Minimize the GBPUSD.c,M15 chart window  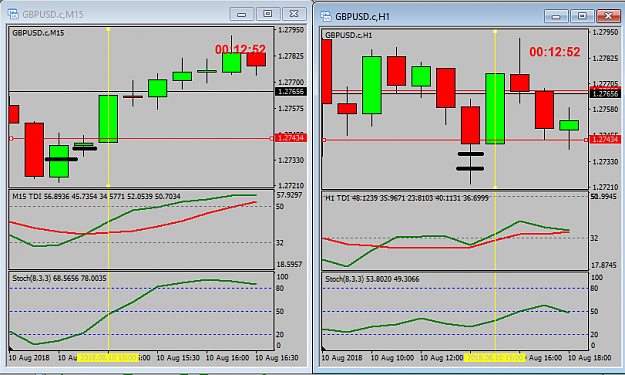click(x=242, y=14)
